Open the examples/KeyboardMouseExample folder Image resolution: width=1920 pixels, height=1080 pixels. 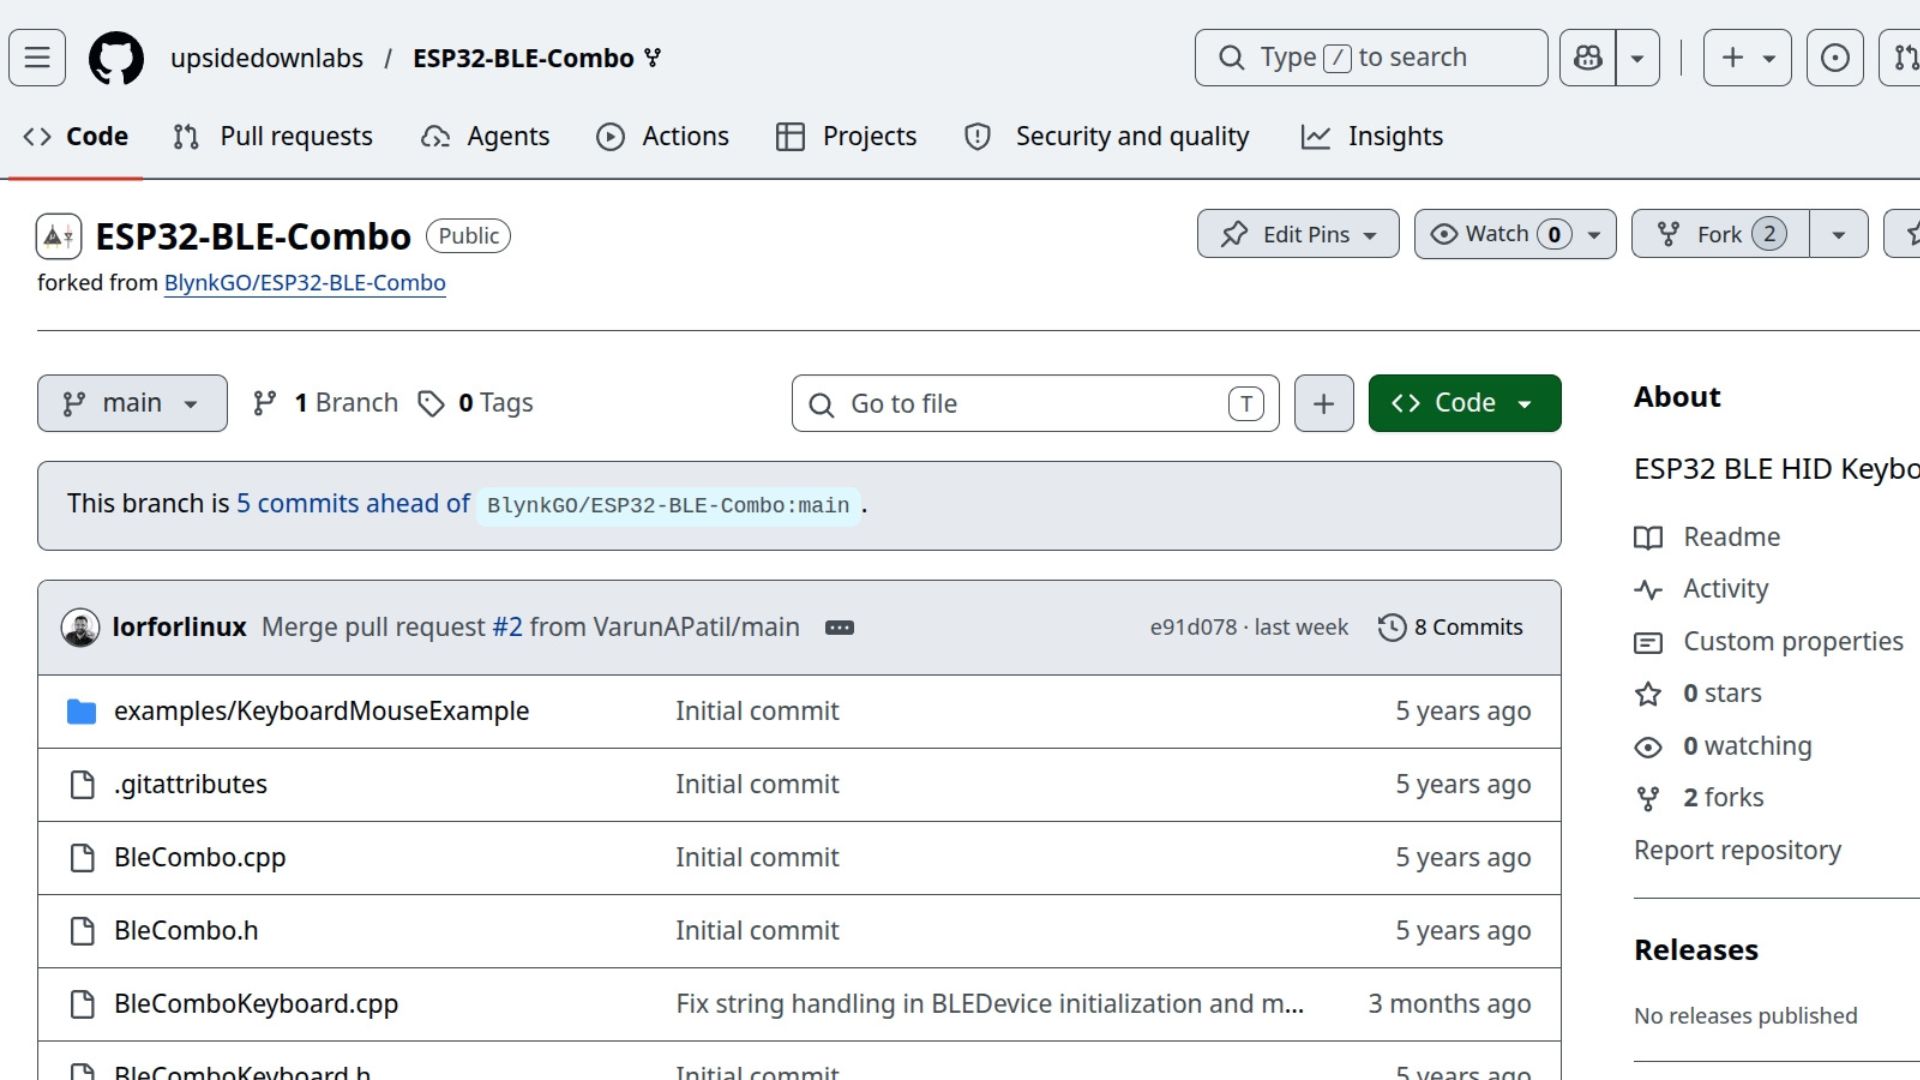[321, 711]
